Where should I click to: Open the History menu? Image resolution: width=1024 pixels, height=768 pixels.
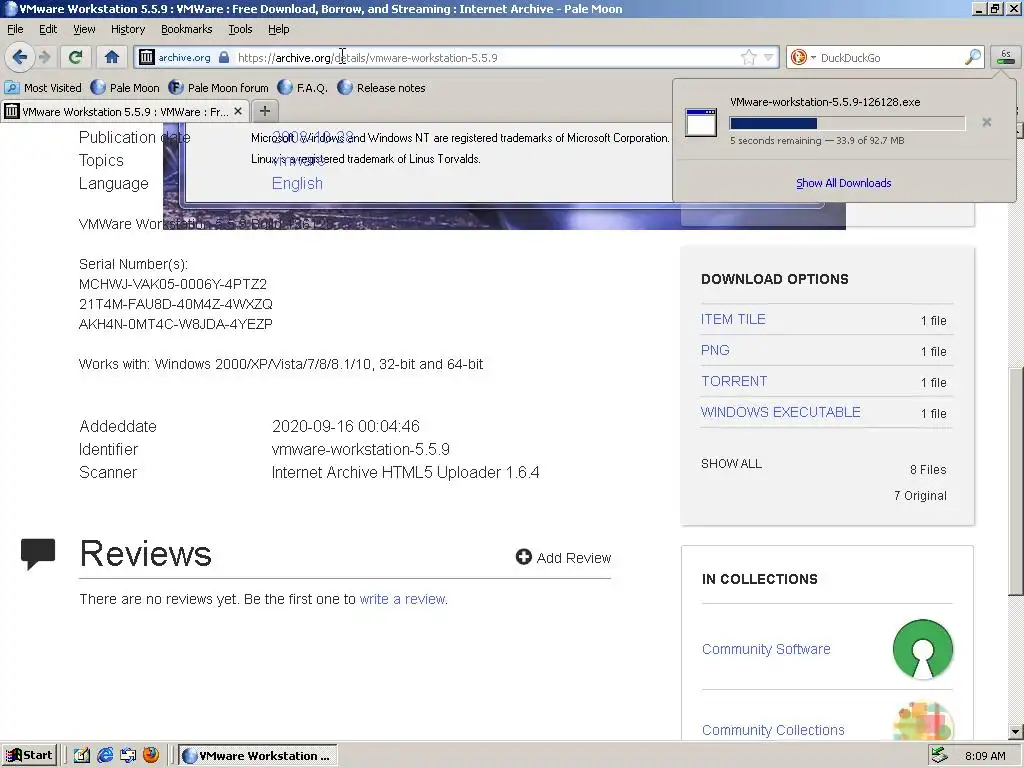tap(128, 29)
